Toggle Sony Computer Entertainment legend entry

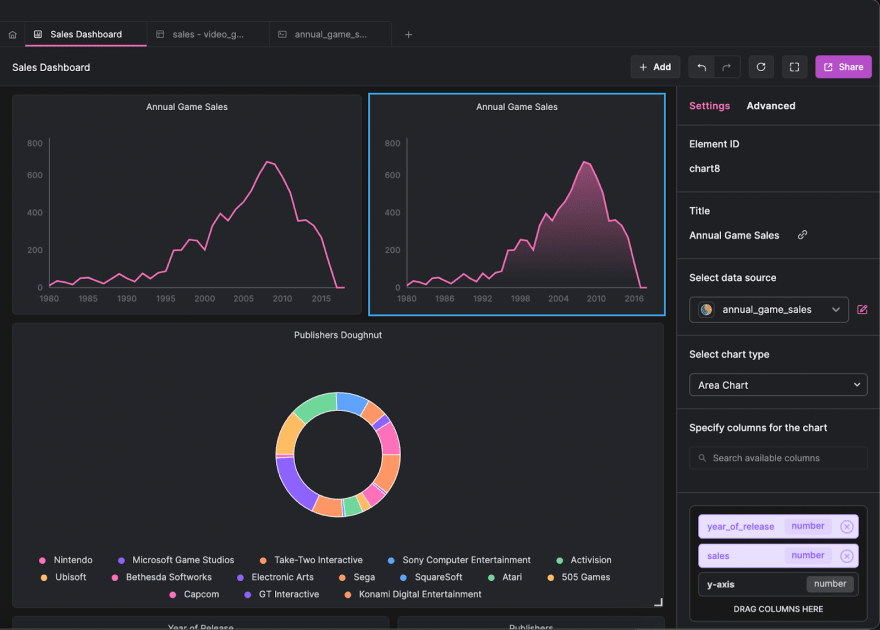459,560
